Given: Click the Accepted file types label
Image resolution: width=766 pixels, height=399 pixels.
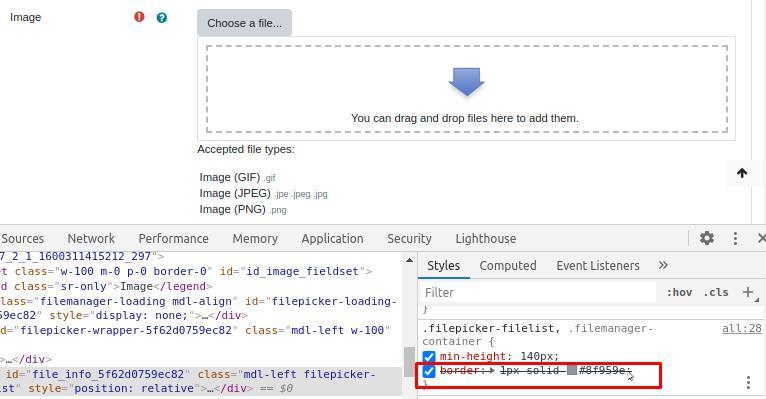Looking at the screenshot, I should 246,149.
